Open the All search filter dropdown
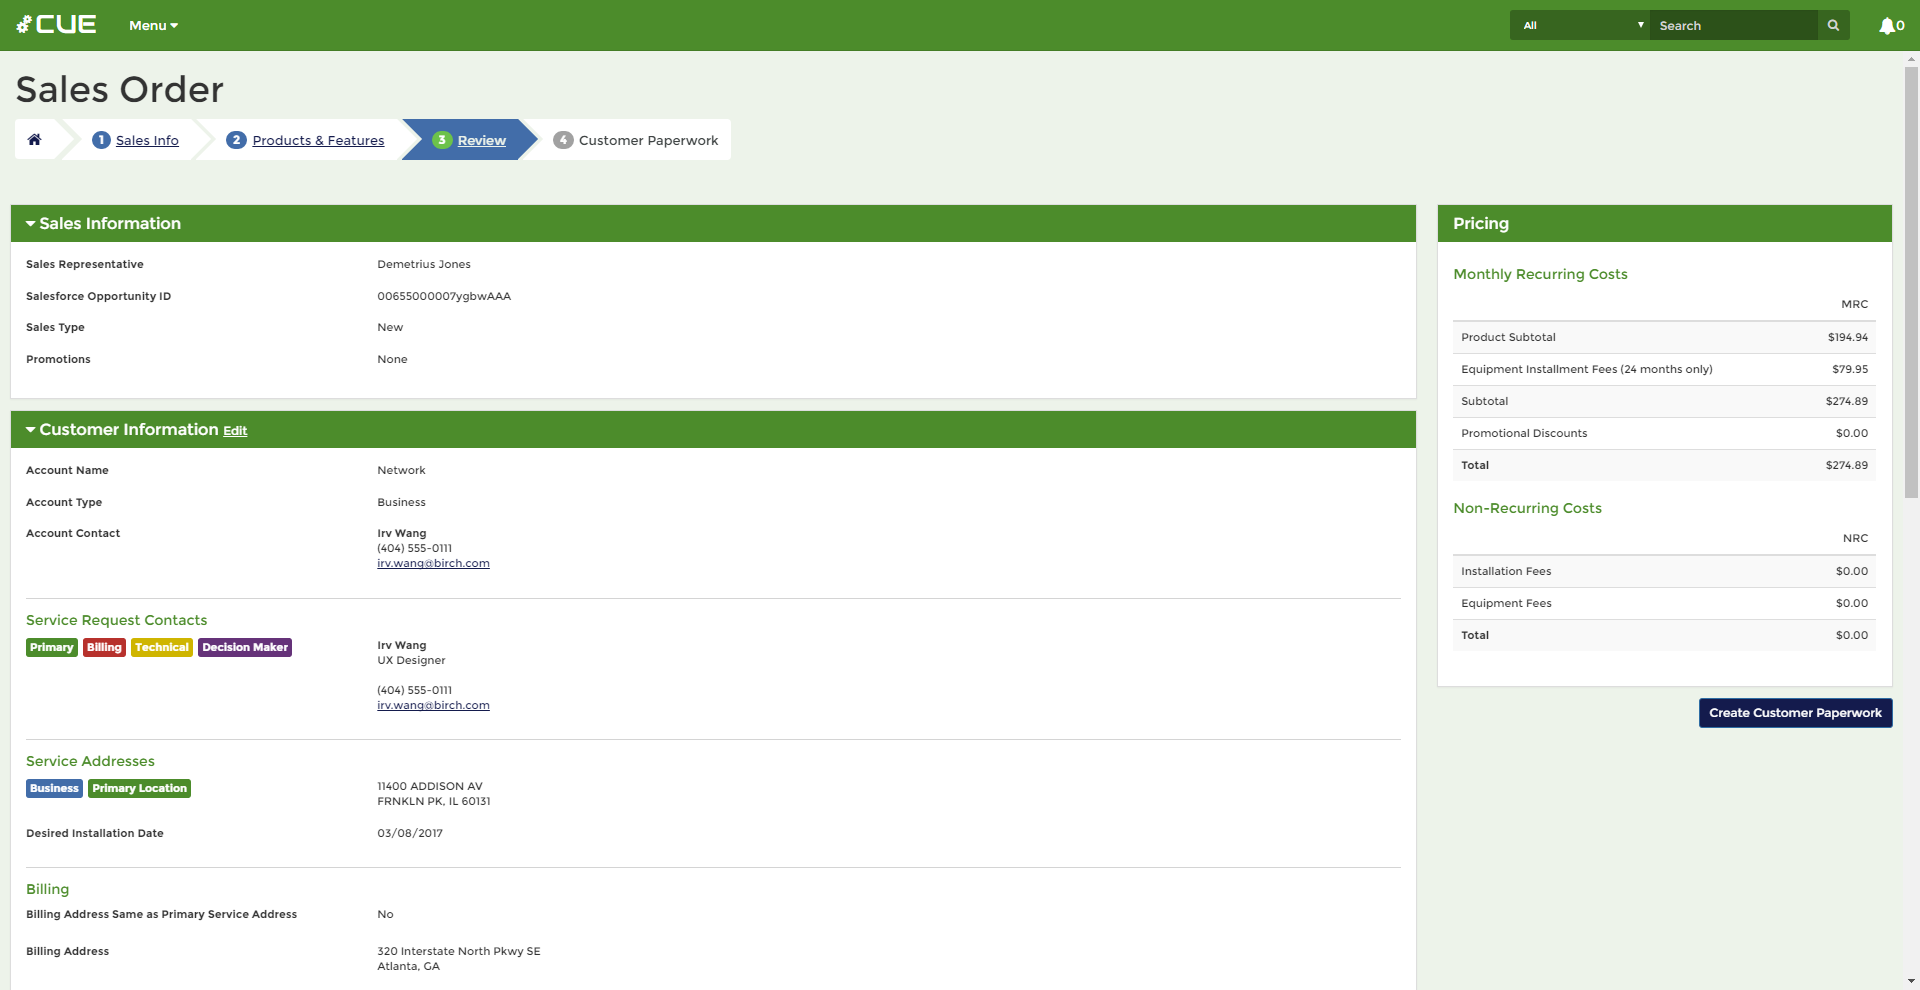1920x990 pixels. pyautogui.click(x=1580, y=26)
